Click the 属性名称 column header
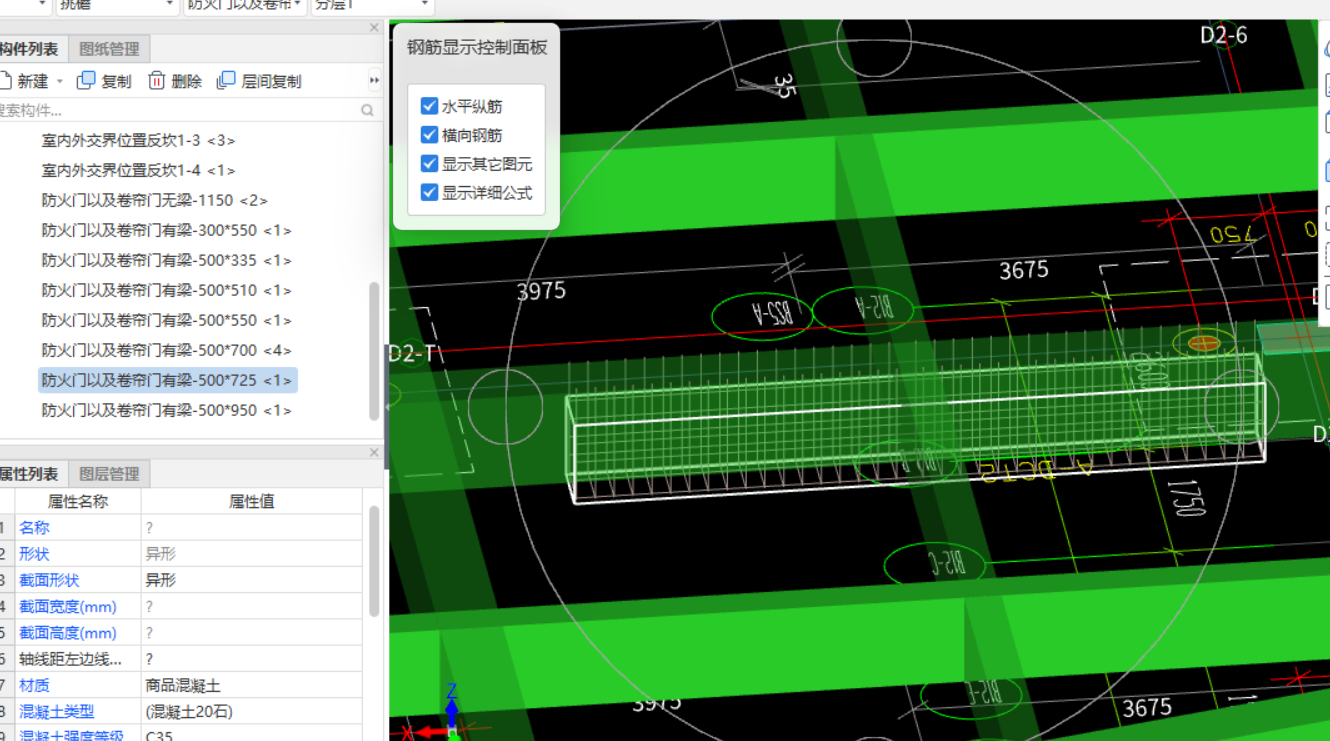The height and width of the screenshot is (741, 1330). pyautogui.click(x=78, y=502)
